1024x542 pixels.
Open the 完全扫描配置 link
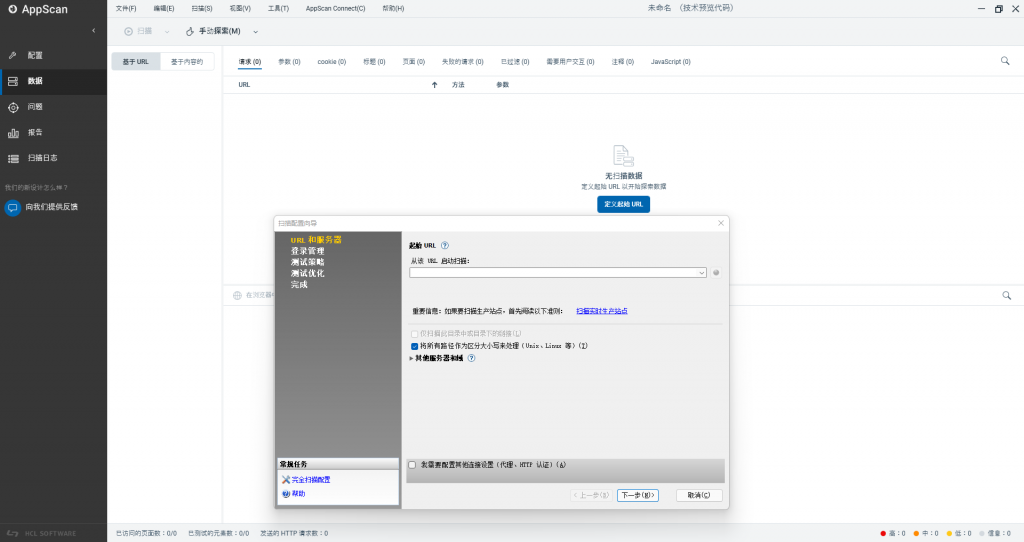coord(311,479)
